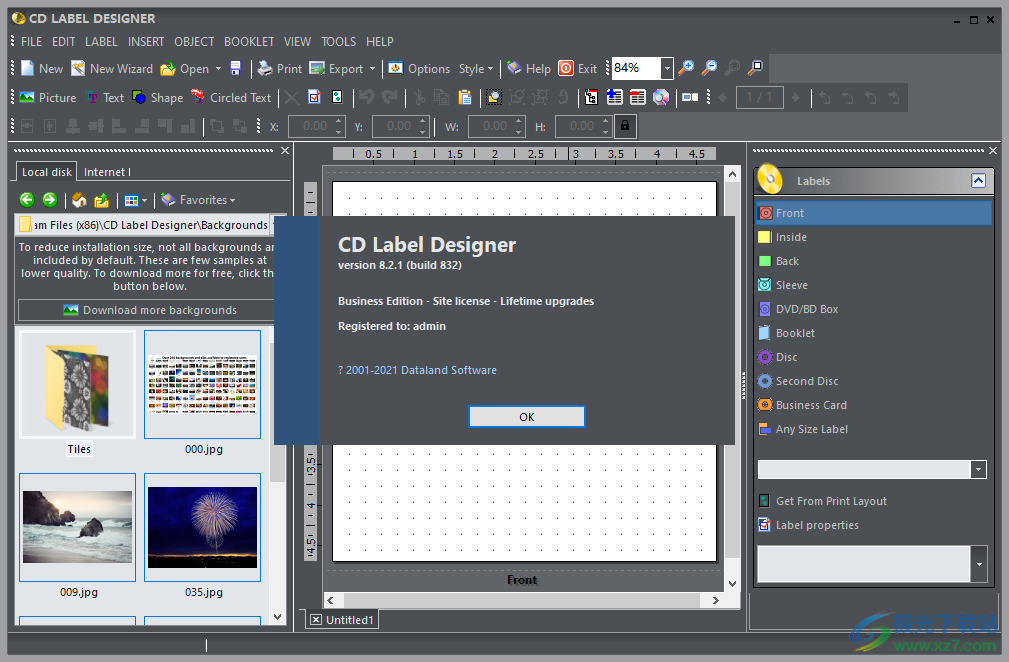Select the Shape tool
This screenshot has height=662, width=1009.
[x=157, y=97]
